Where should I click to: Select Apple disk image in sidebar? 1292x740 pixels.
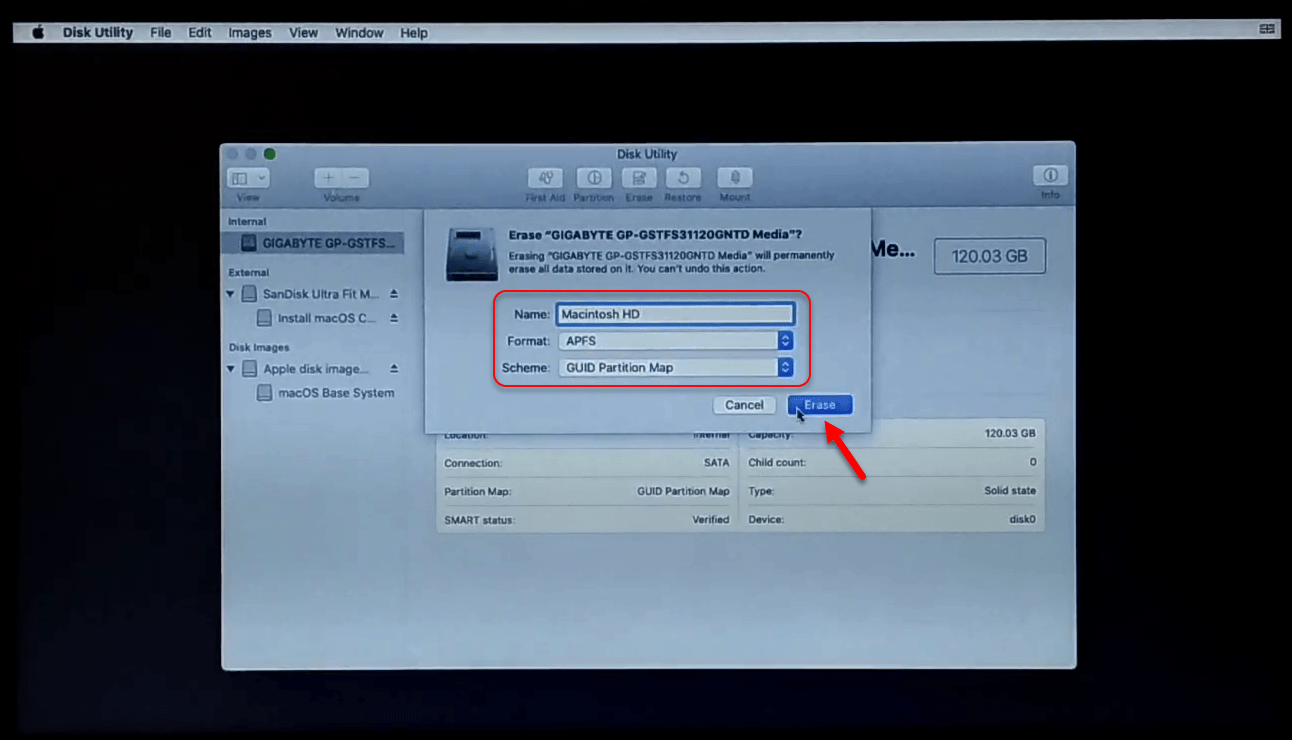tap(305, 369)
